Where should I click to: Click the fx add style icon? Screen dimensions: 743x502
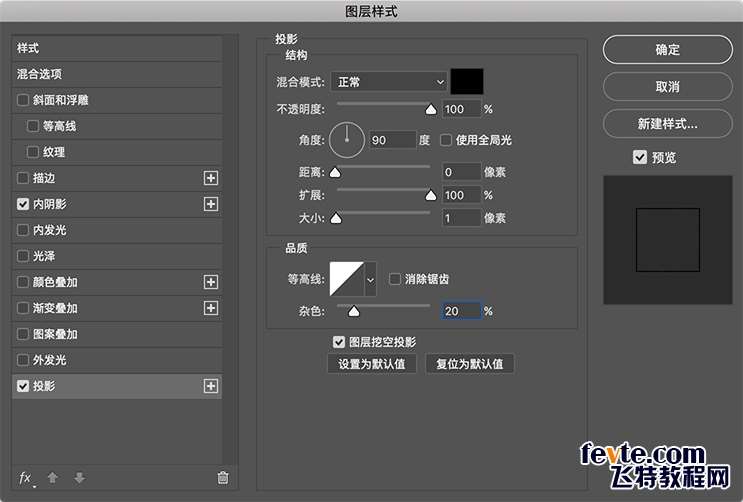click(26, 478)
